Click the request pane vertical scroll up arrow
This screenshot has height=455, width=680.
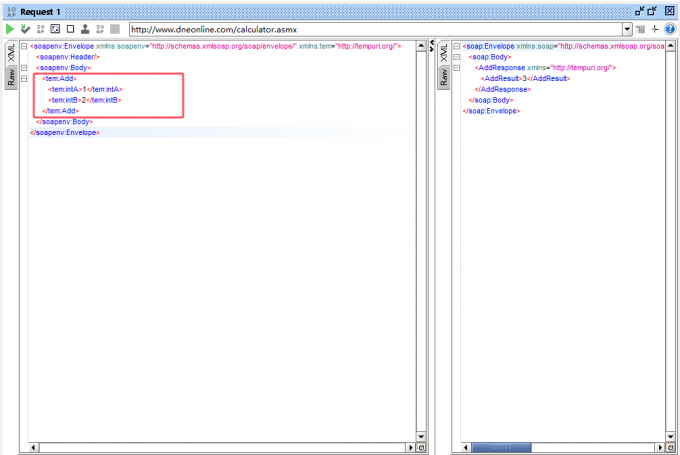pos(421,46)
